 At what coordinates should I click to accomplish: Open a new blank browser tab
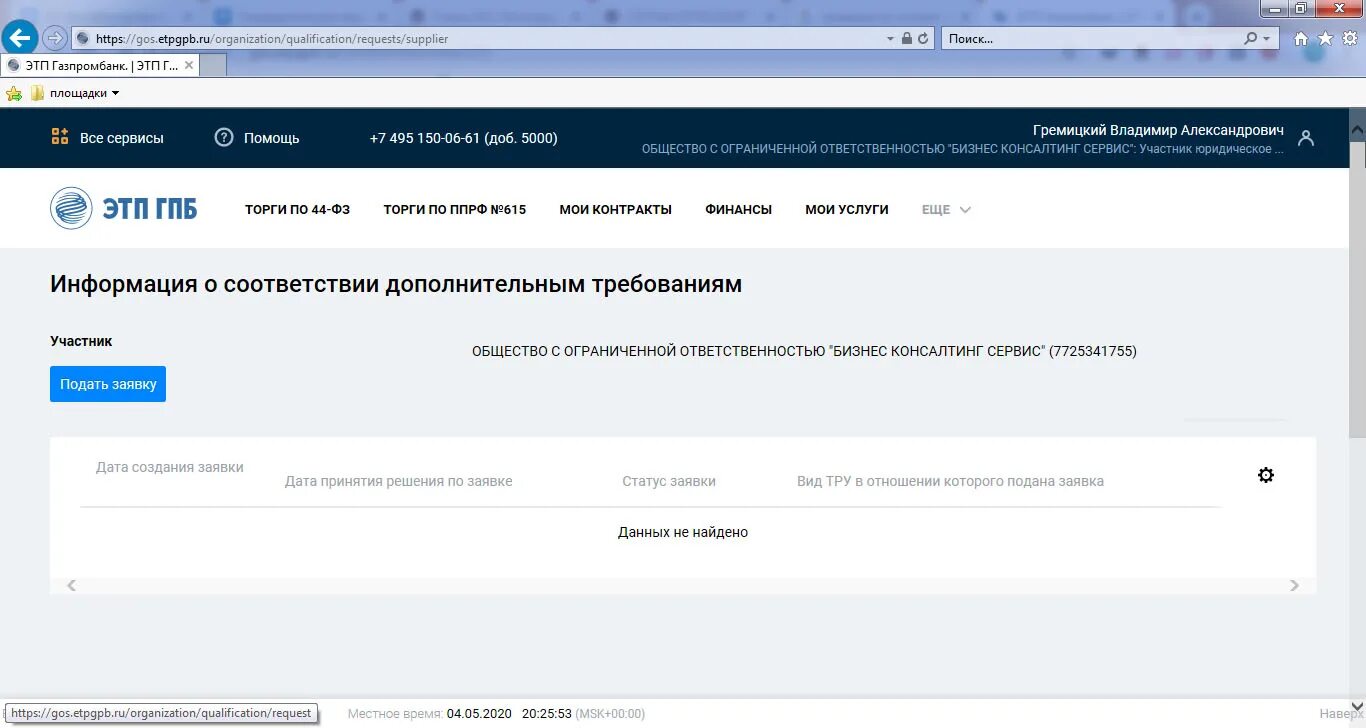(x=213, y=65)
